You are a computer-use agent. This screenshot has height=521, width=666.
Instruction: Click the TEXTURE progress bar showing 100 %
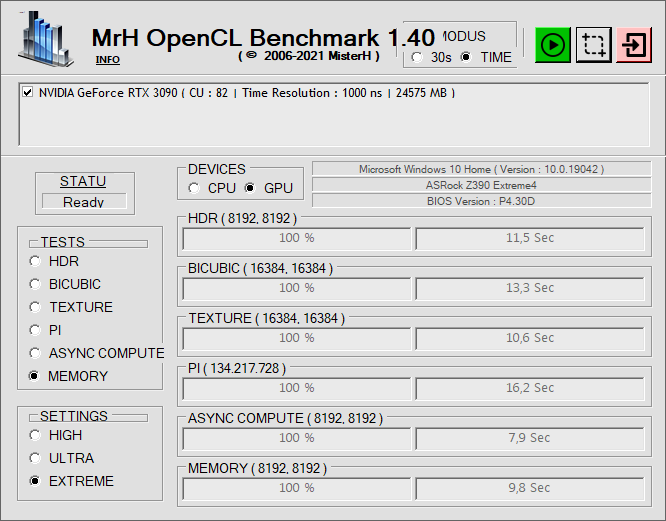pyautogui.click(x=297, y=338)
